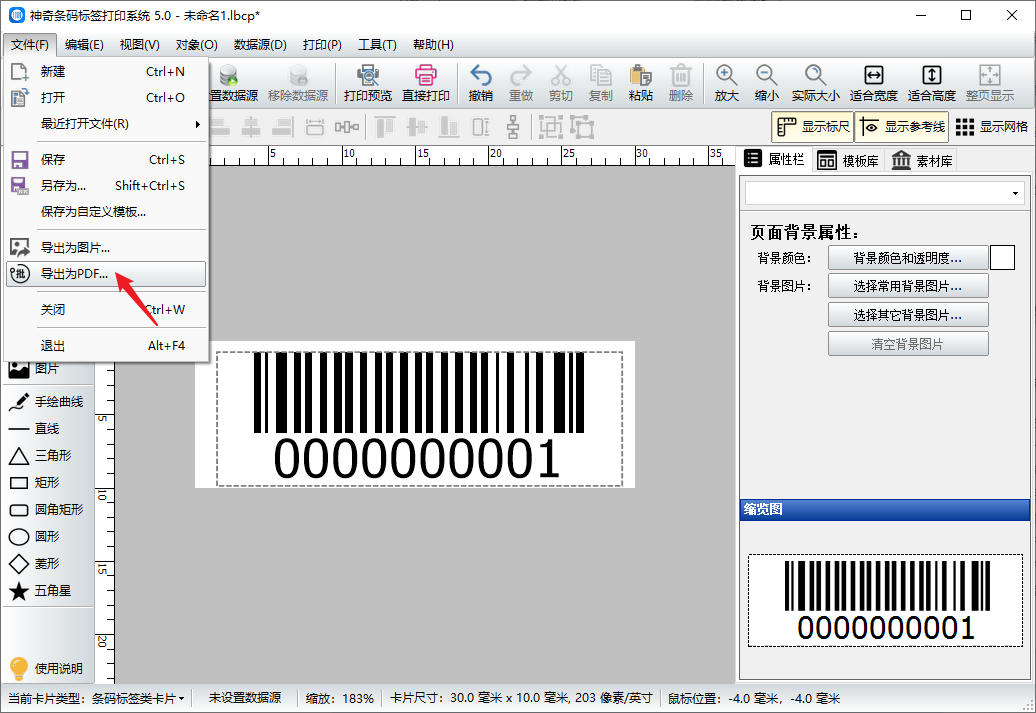Fit the label to height (适合高度)

932,83
